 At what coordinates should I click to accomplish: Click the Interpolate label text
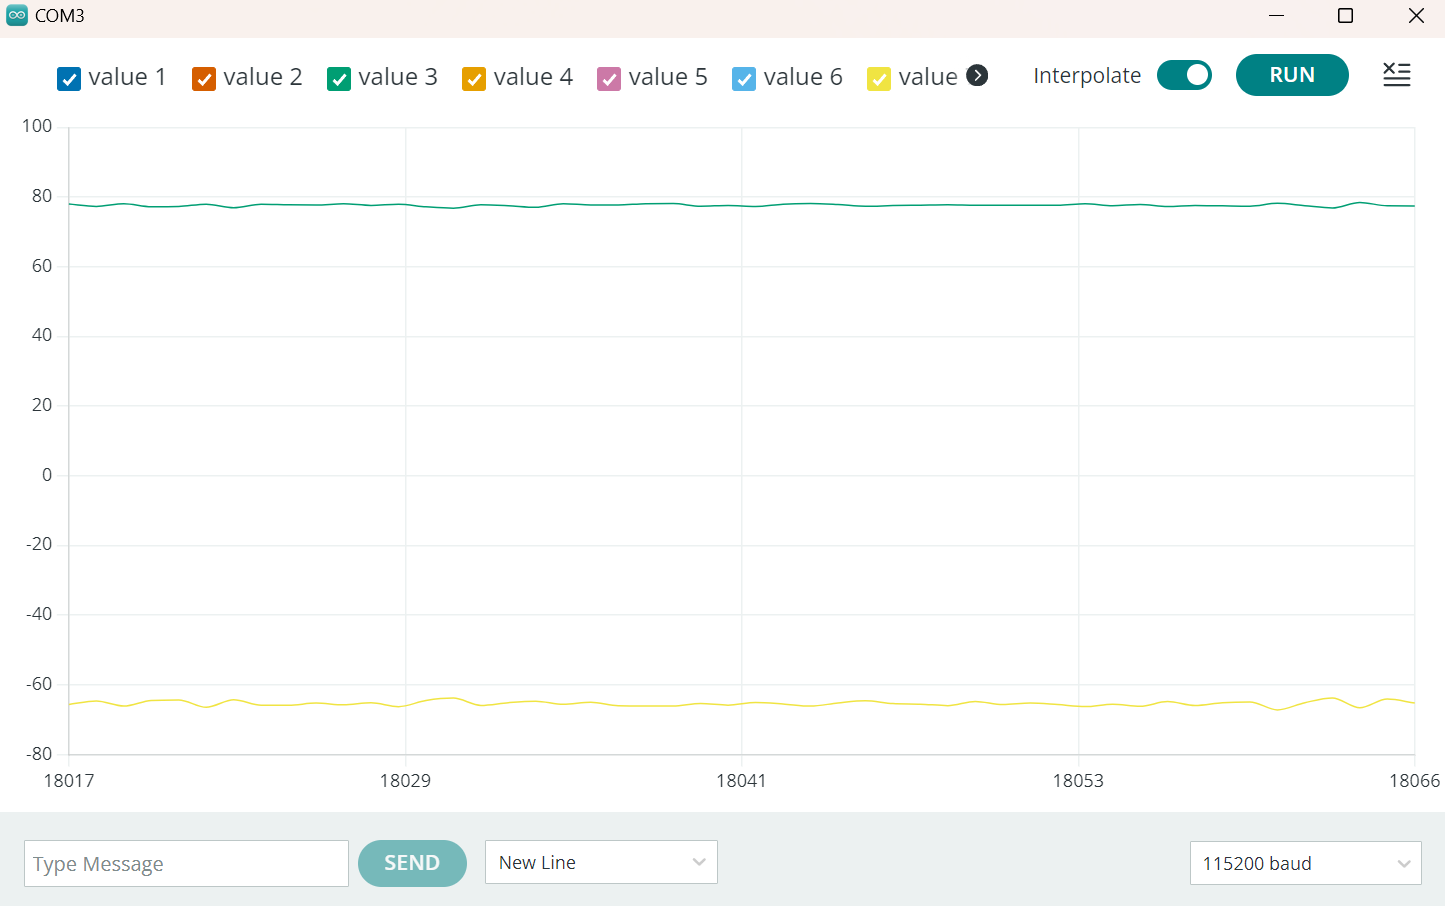click(x=1087, y=76)
